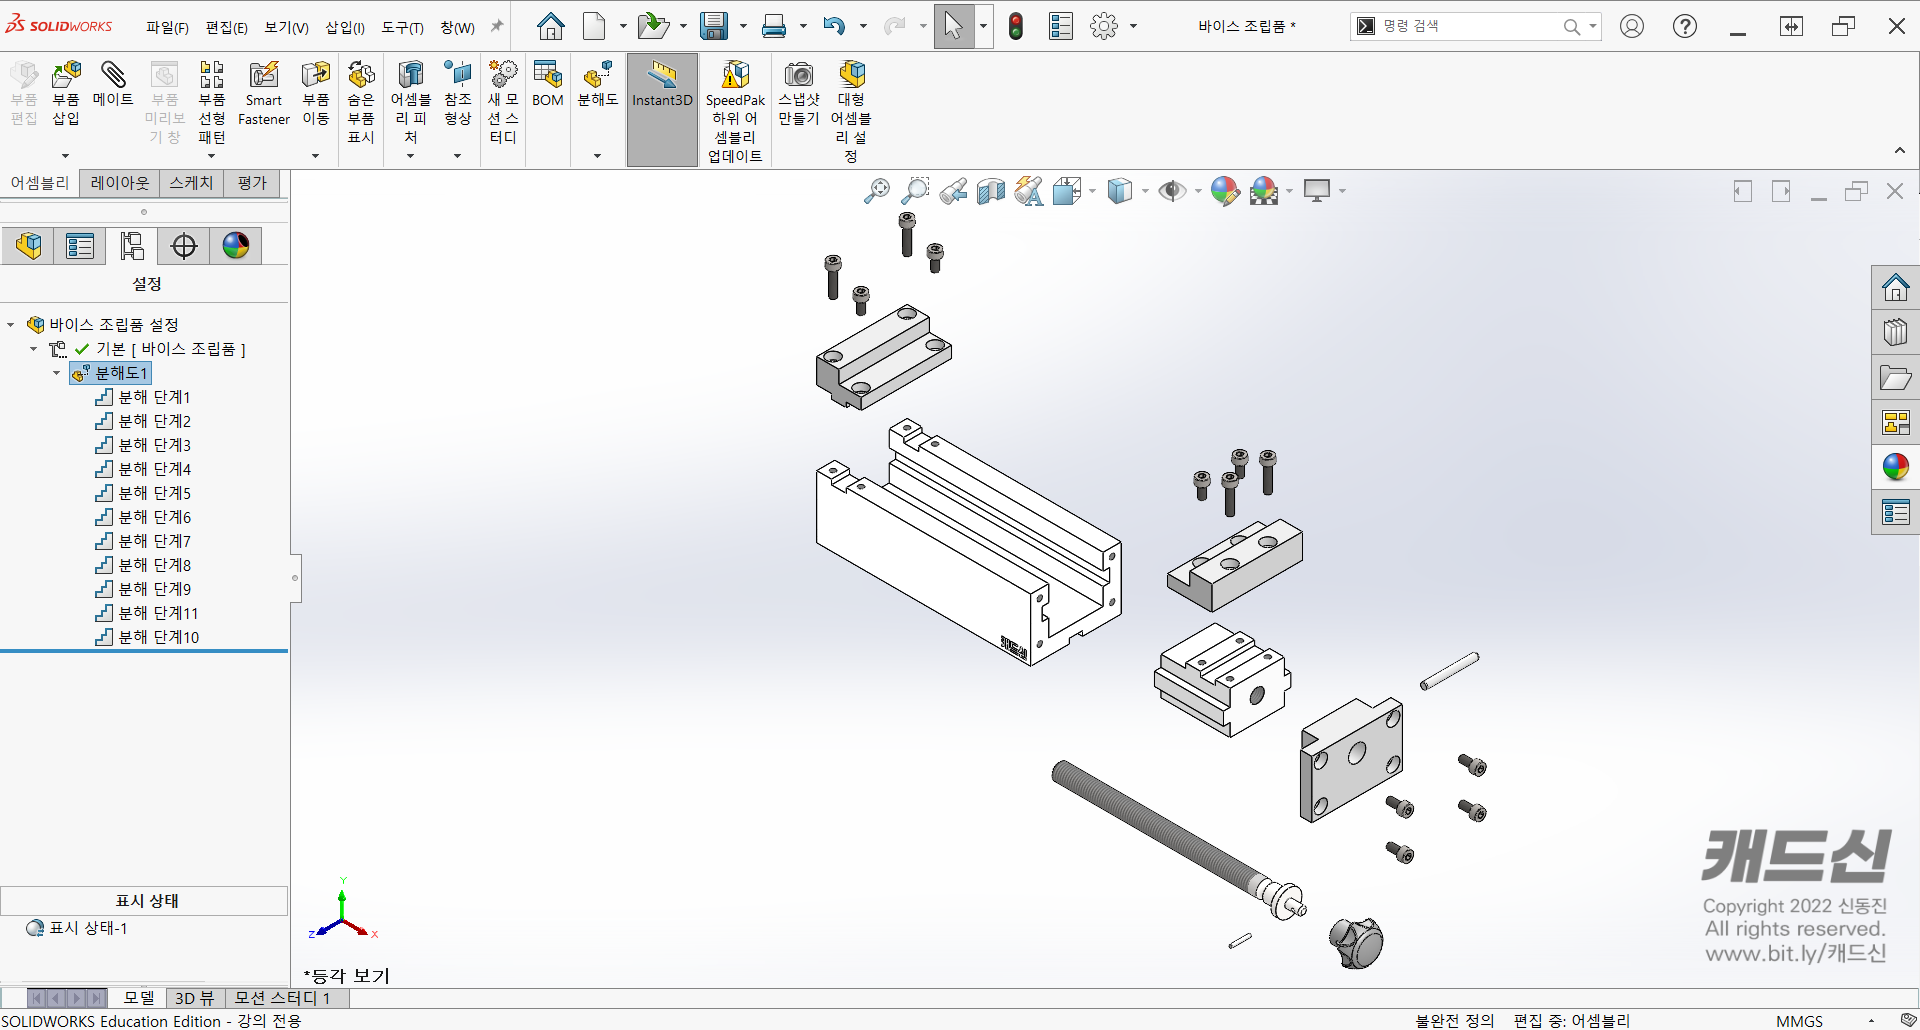This screenshot has height=1030, width=1920.
Task: Open the 삽입(I) menu
Action: point(345,28)
